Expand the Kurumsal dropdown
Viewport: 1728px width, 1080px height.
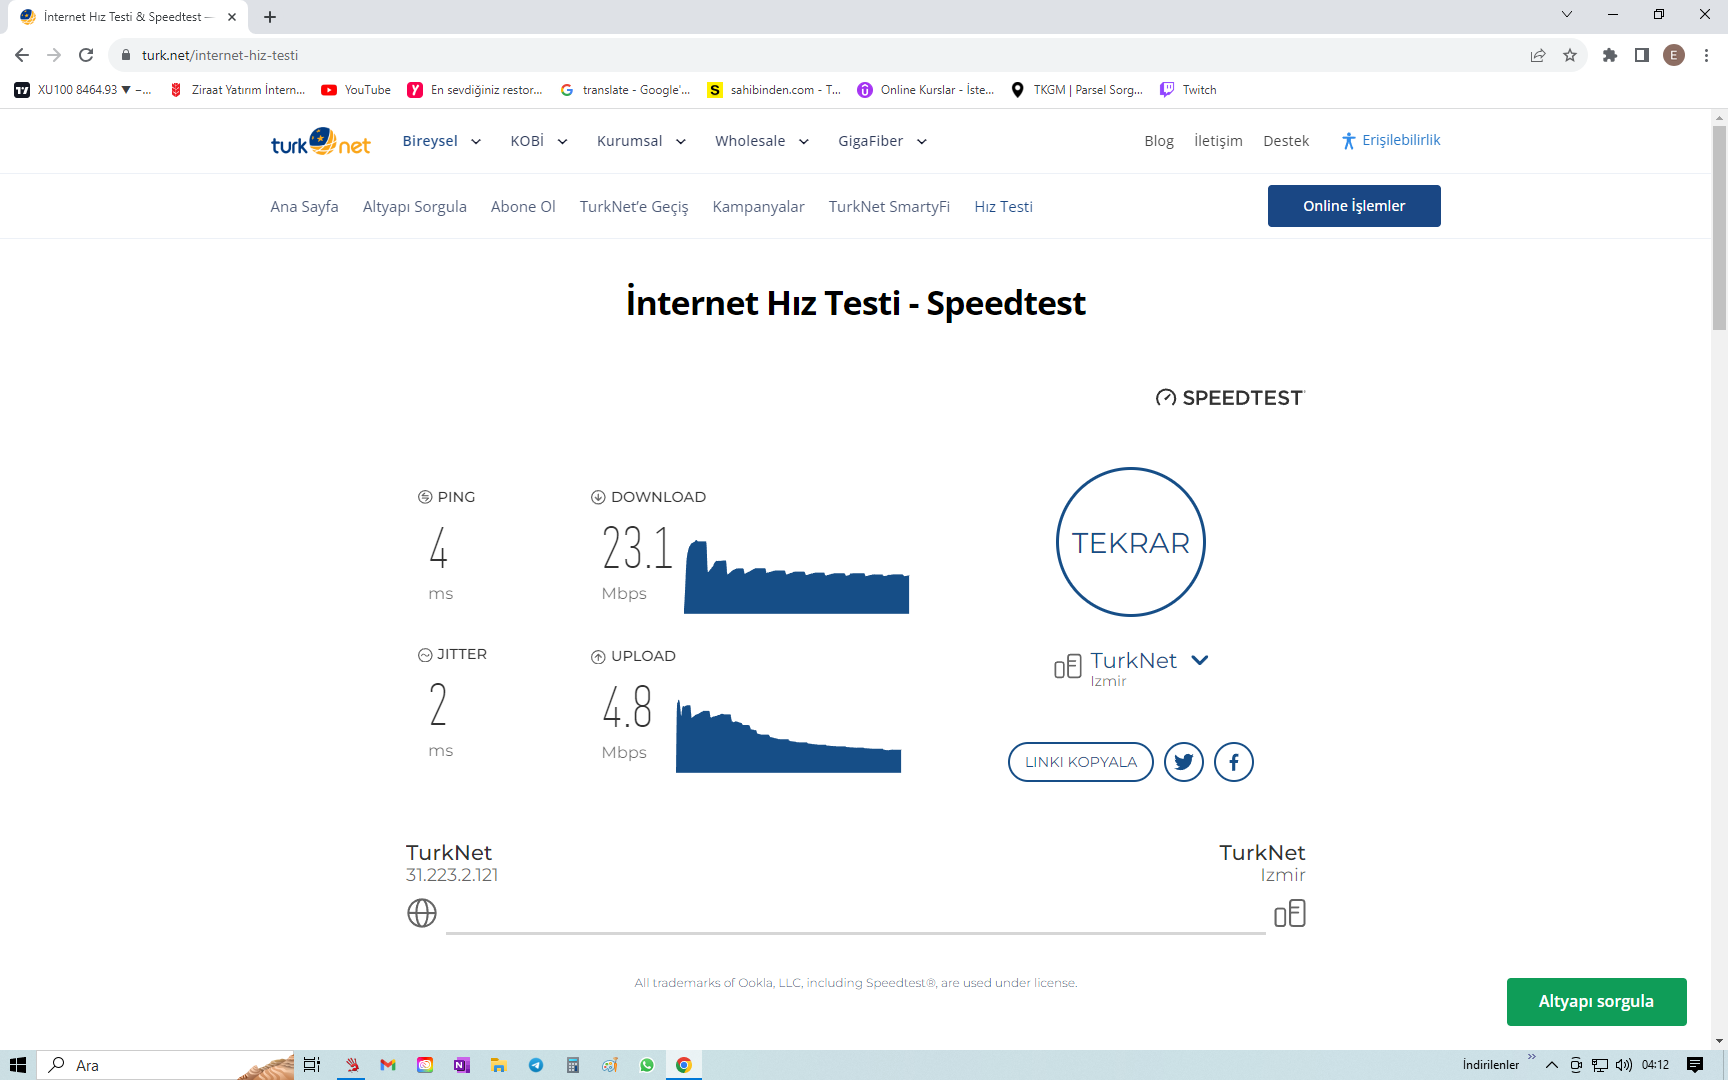(642, 141)
